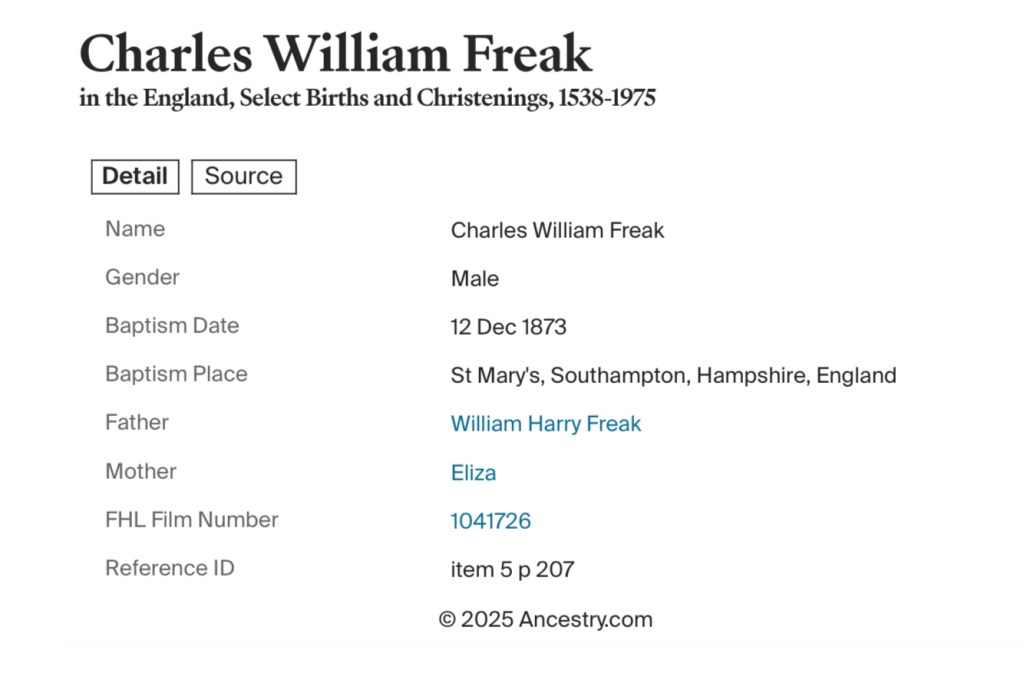Click the Father field label
Screen dimensions: 1024x690
click(137, 422)
